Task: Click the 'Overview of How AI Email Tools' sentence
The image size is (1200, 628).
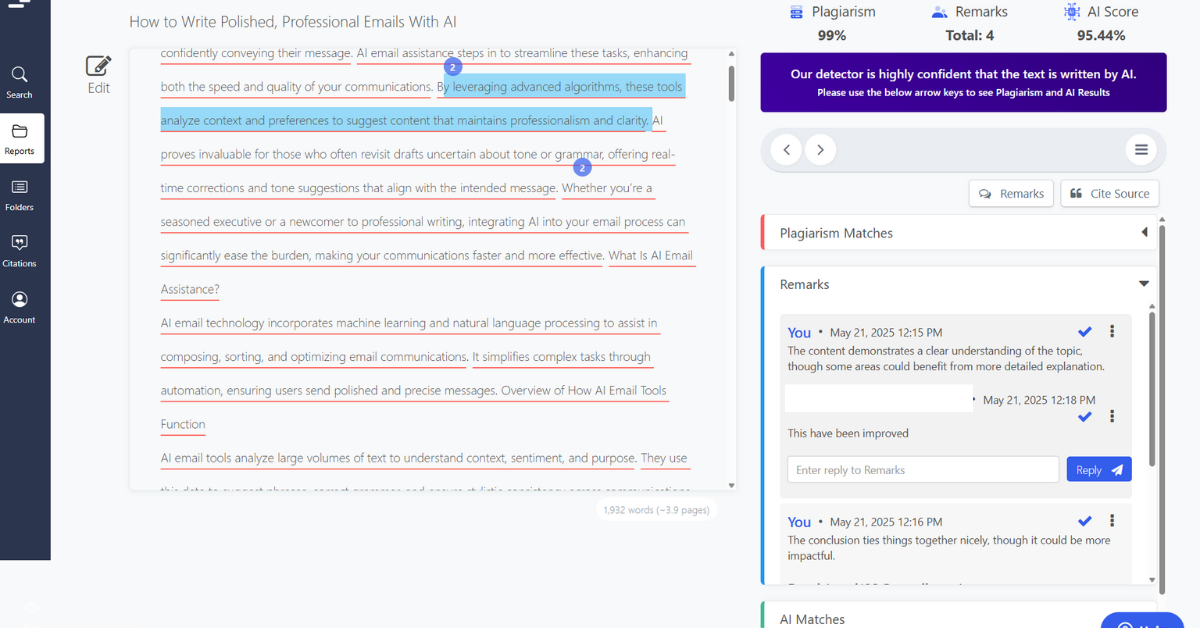Action: pos(414,407)
